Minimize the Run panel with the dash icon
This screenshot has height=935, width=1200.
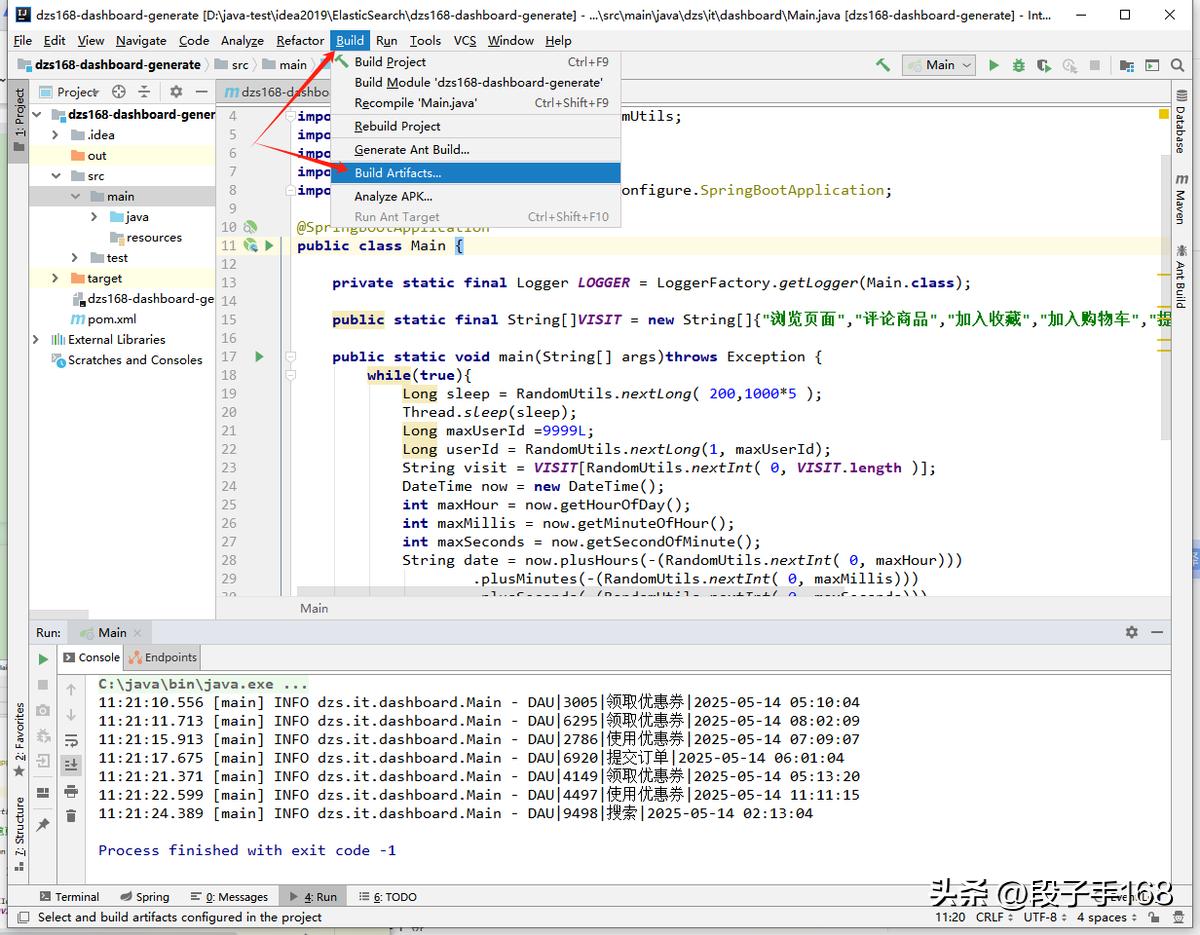click(1158, 632)
